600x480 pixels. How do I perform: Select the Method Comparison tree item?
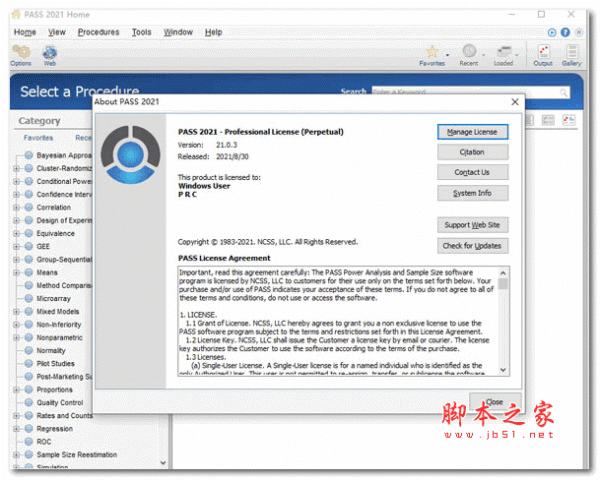point(64,285)
